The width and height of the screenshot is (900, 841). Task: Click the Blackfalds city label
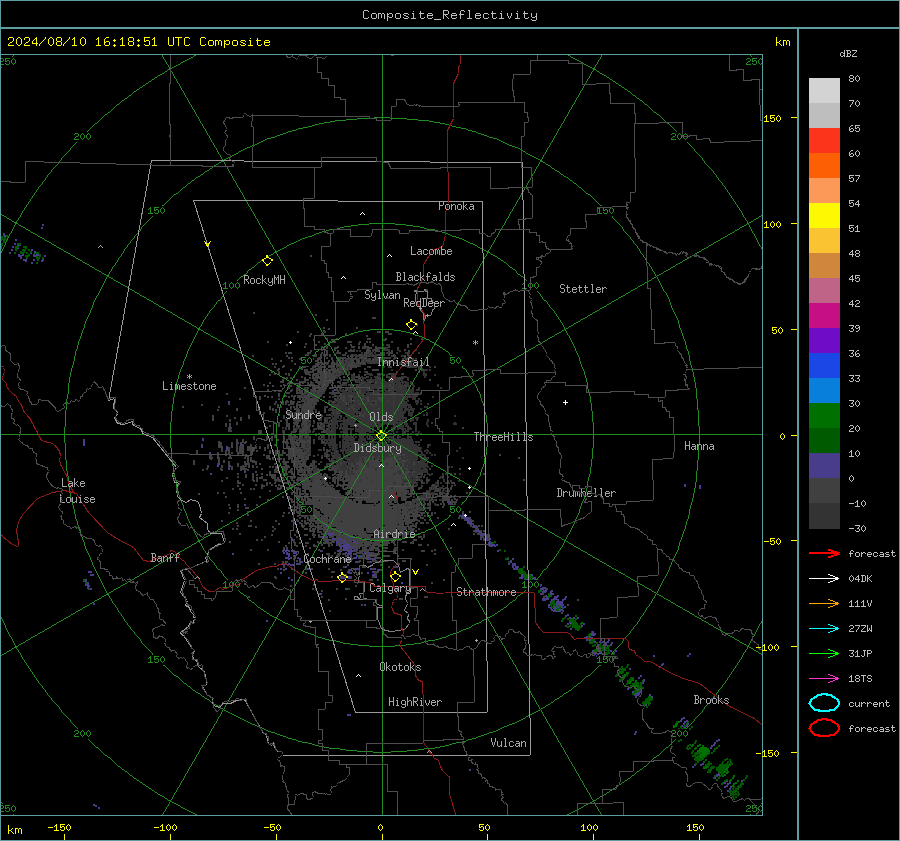click(425, 277)
